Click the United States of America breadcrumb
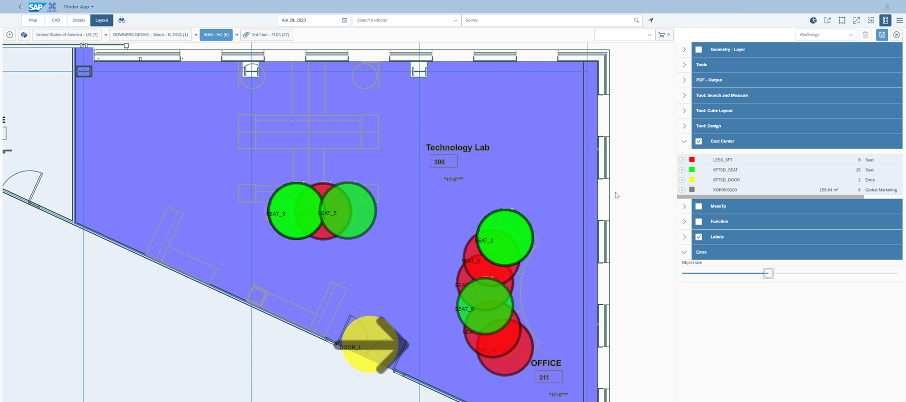Screen dimensions: 906x402 click(66, 35)
